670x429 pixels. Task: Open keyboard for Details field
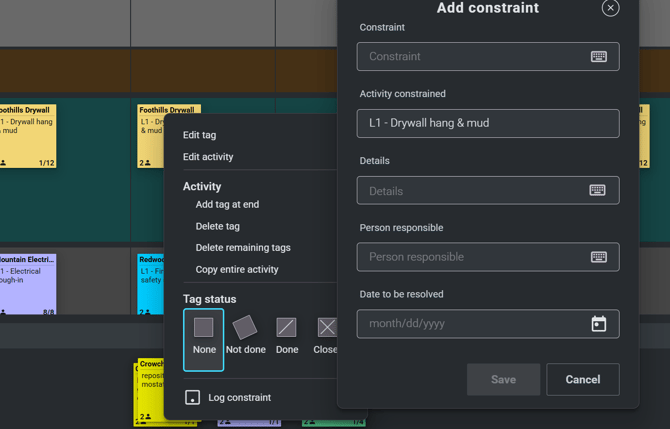coord(597,190)
